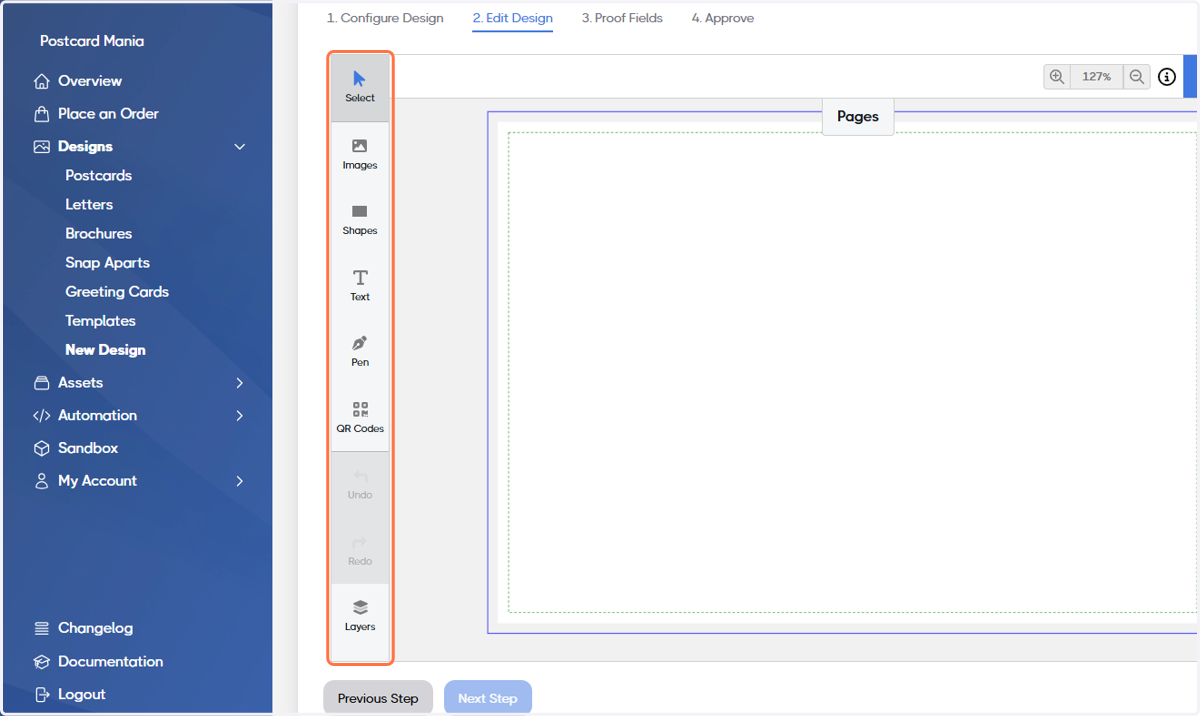Open Letters in the sidebar
1200x716 pixels.
[89, 204]
